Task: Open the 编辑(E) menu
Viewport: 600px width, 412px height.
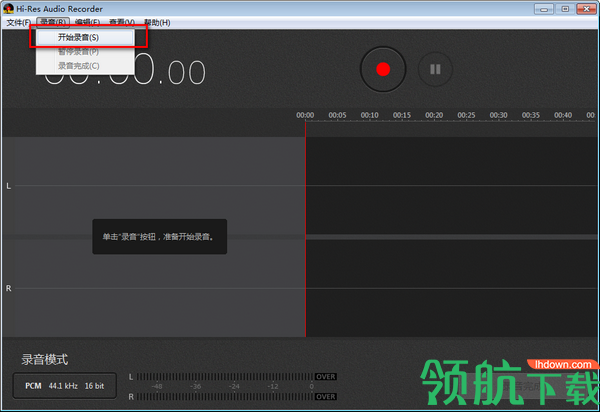Action: tap(88, 23)
